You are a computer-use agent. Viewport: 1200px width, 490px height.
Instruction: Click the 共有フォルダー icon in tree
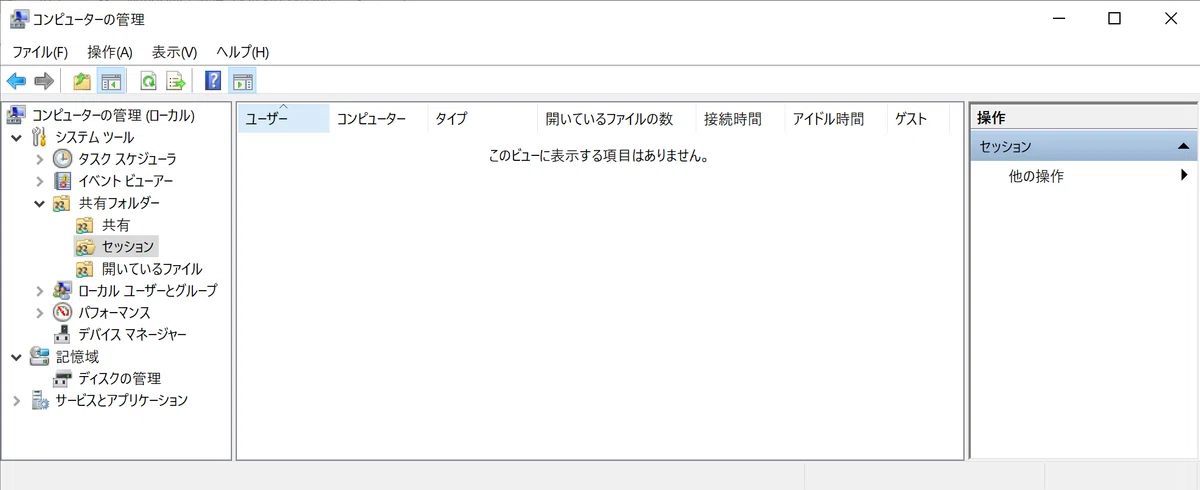62,203
